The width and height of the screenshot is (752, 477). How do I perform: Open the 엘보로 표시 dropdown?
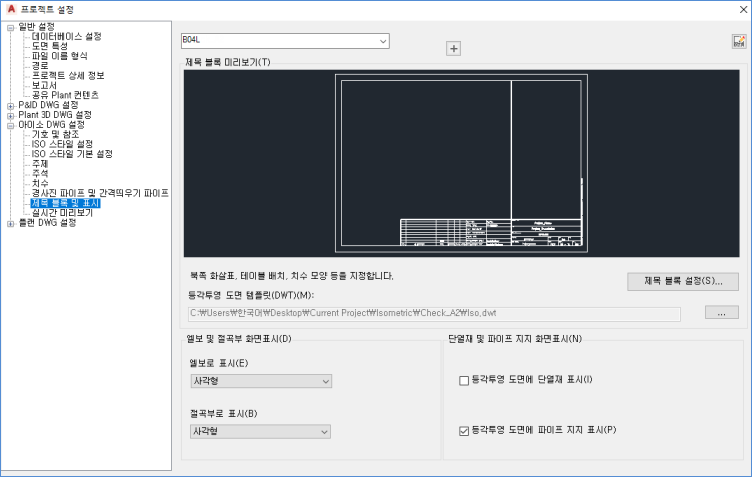click(261, 381)
